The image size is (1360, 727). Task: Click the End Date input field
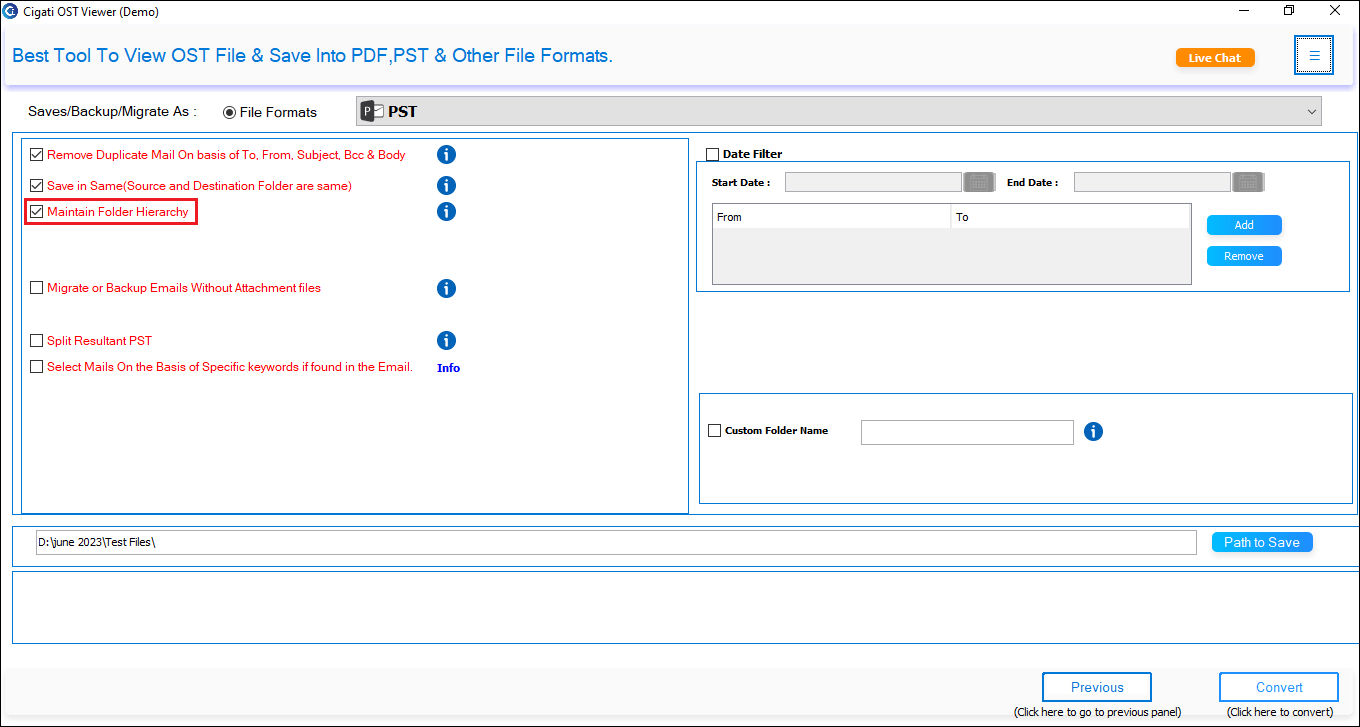(1152, 182)
